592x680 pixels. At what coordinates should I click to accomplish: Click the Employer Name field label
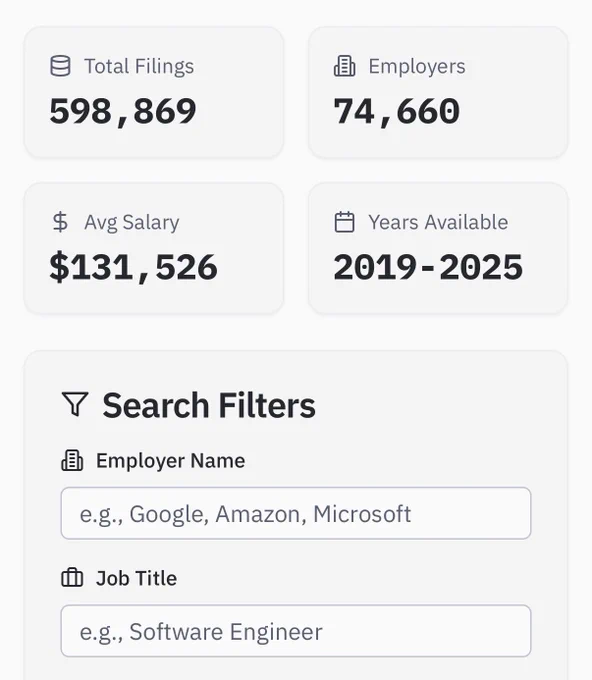[x=170, y=461]
